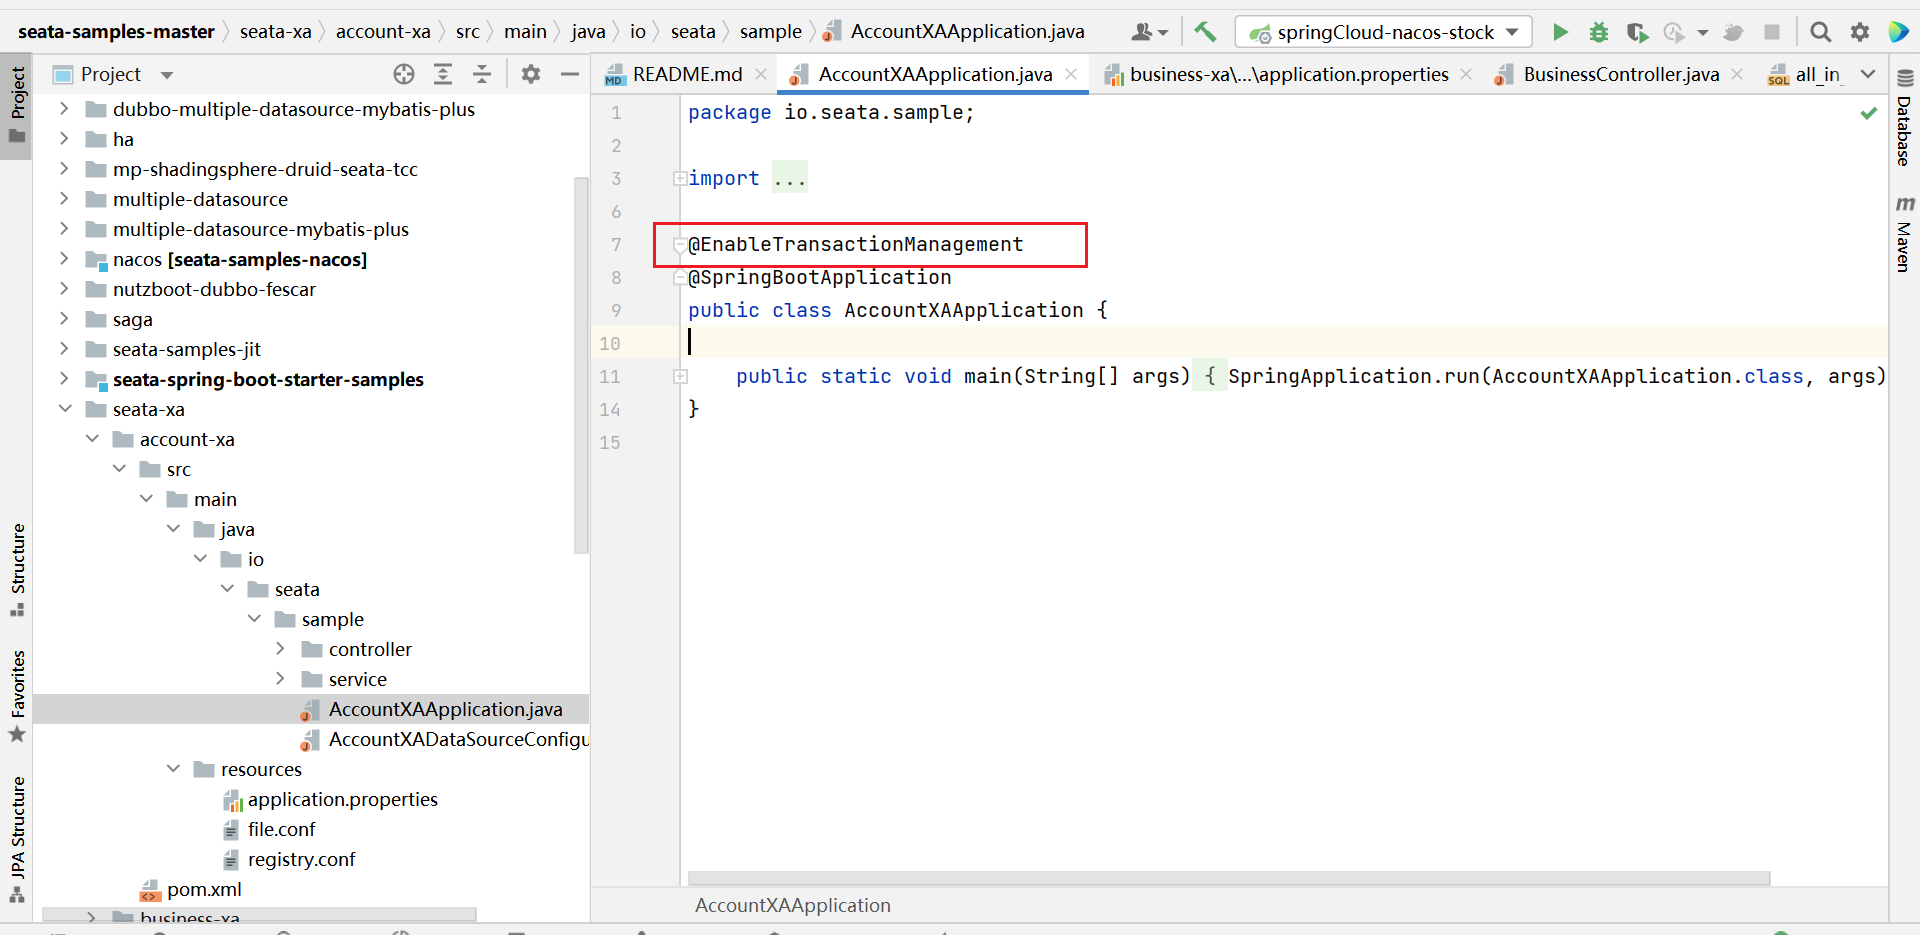The image size is (1920, 935).
Task: Hide the Project panel with minus icon
Action: tap(570, 74)
